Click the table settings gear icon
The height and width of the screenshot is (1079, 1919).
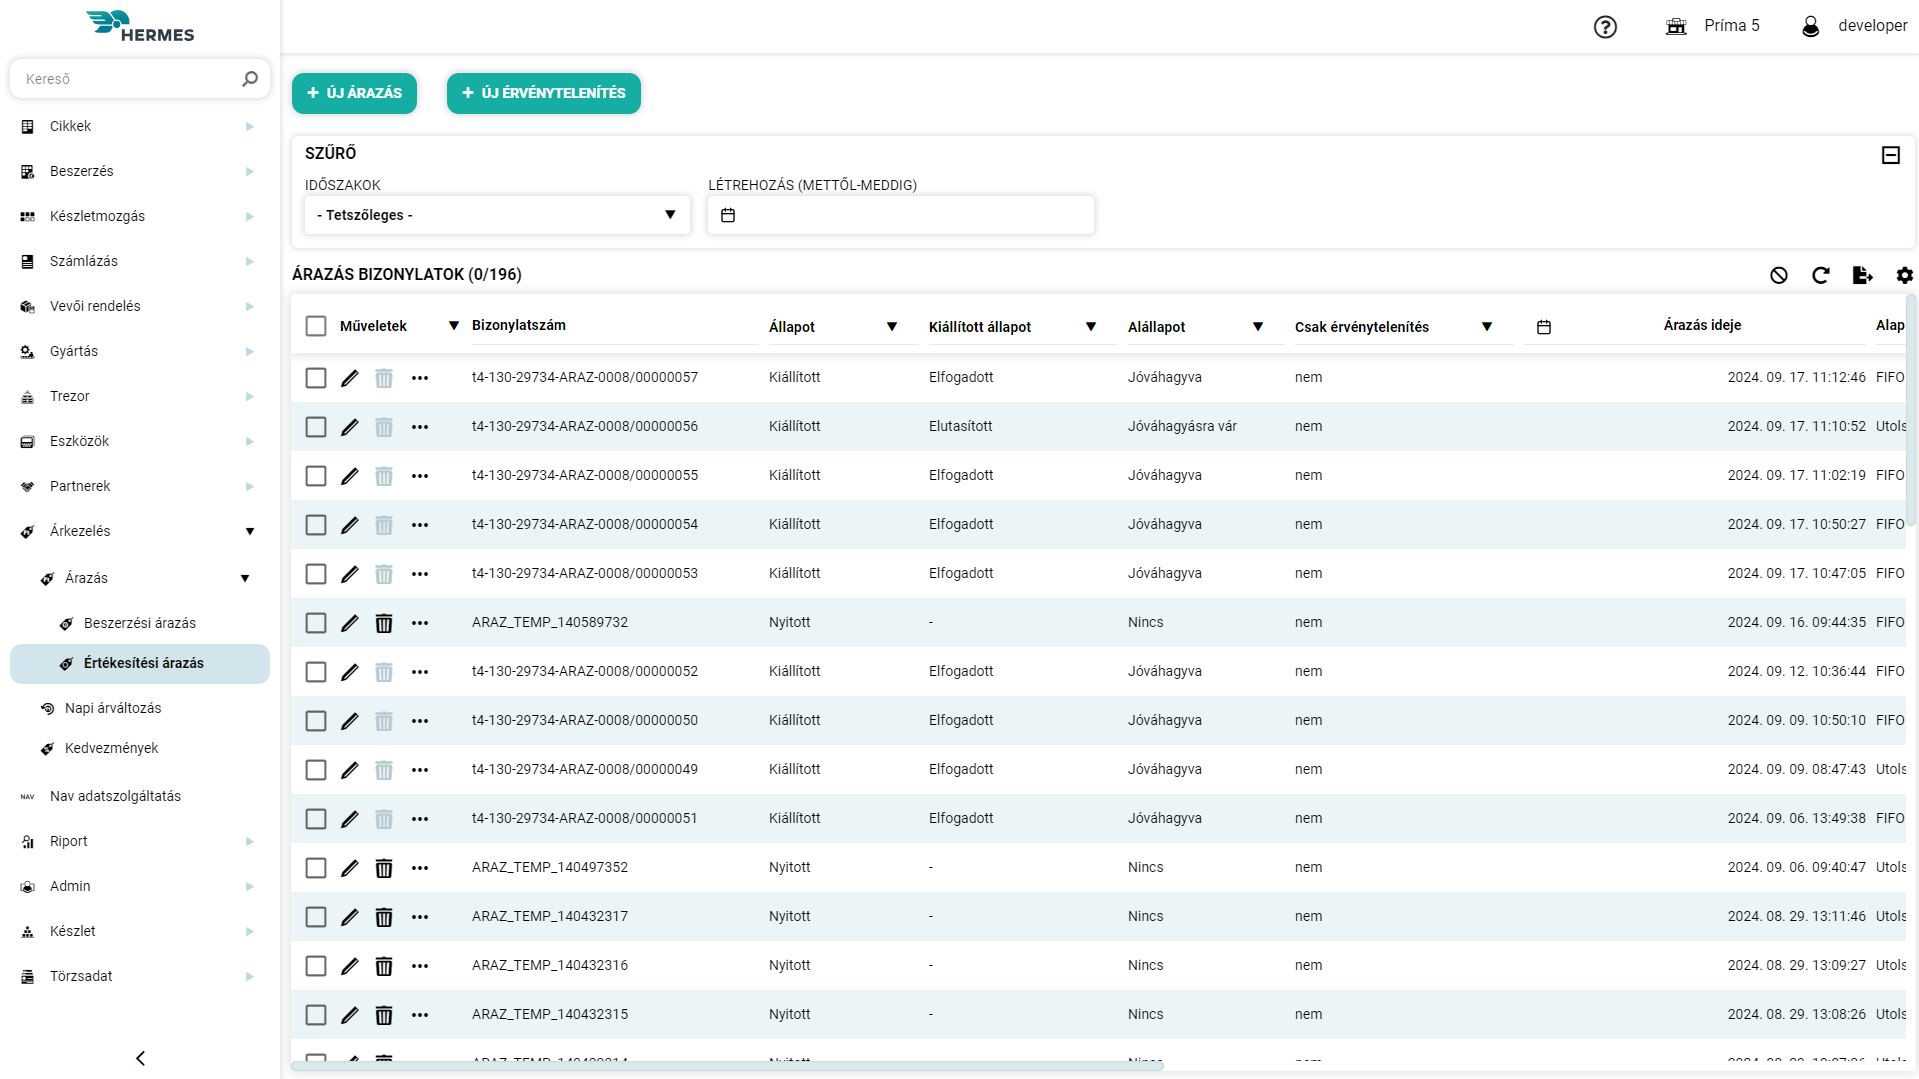[x=1904, y=275]
